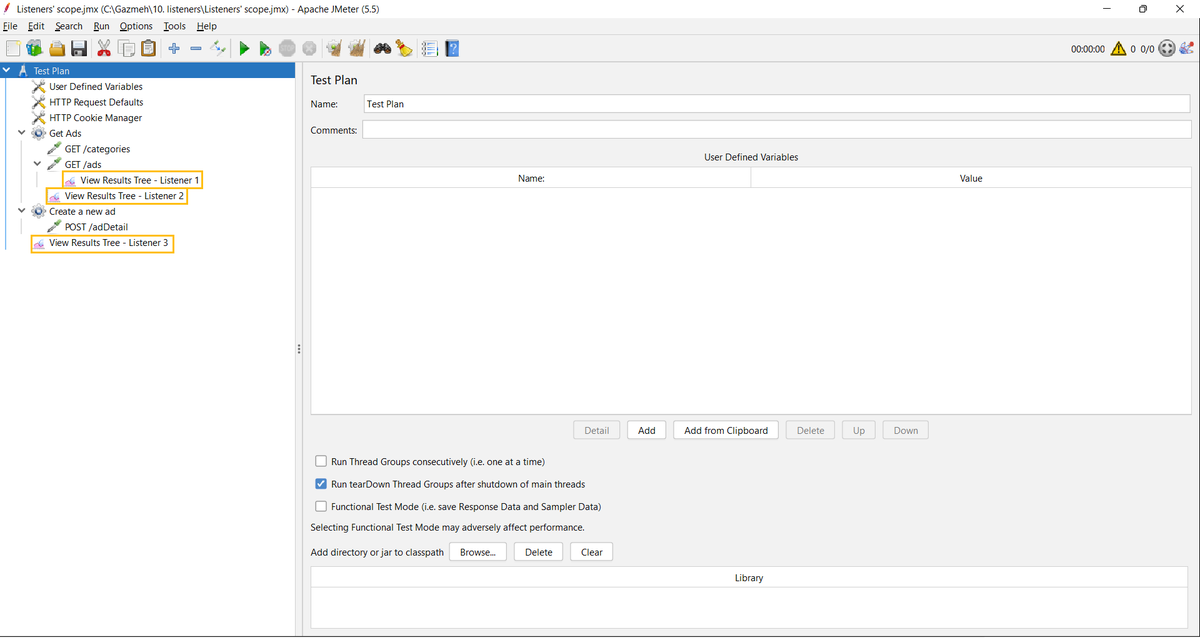Screen dimensions: 1200x638
Task: Click the Toggle enable/disable element icon
Action: (x=218, y=48)
